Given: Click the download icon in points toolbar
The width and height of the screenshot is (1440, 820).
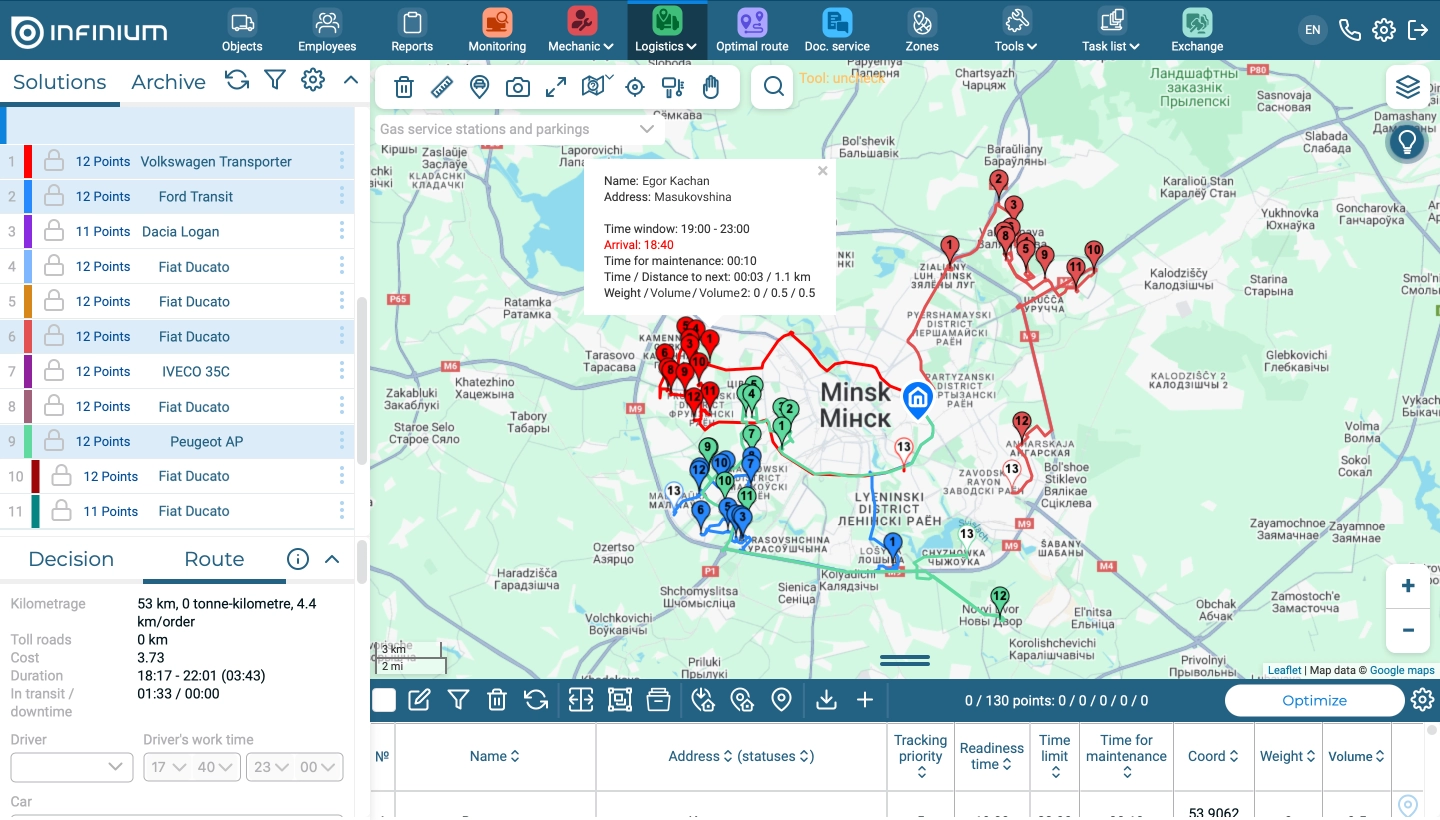Looking at the screenshot, I should pos(826,700).
